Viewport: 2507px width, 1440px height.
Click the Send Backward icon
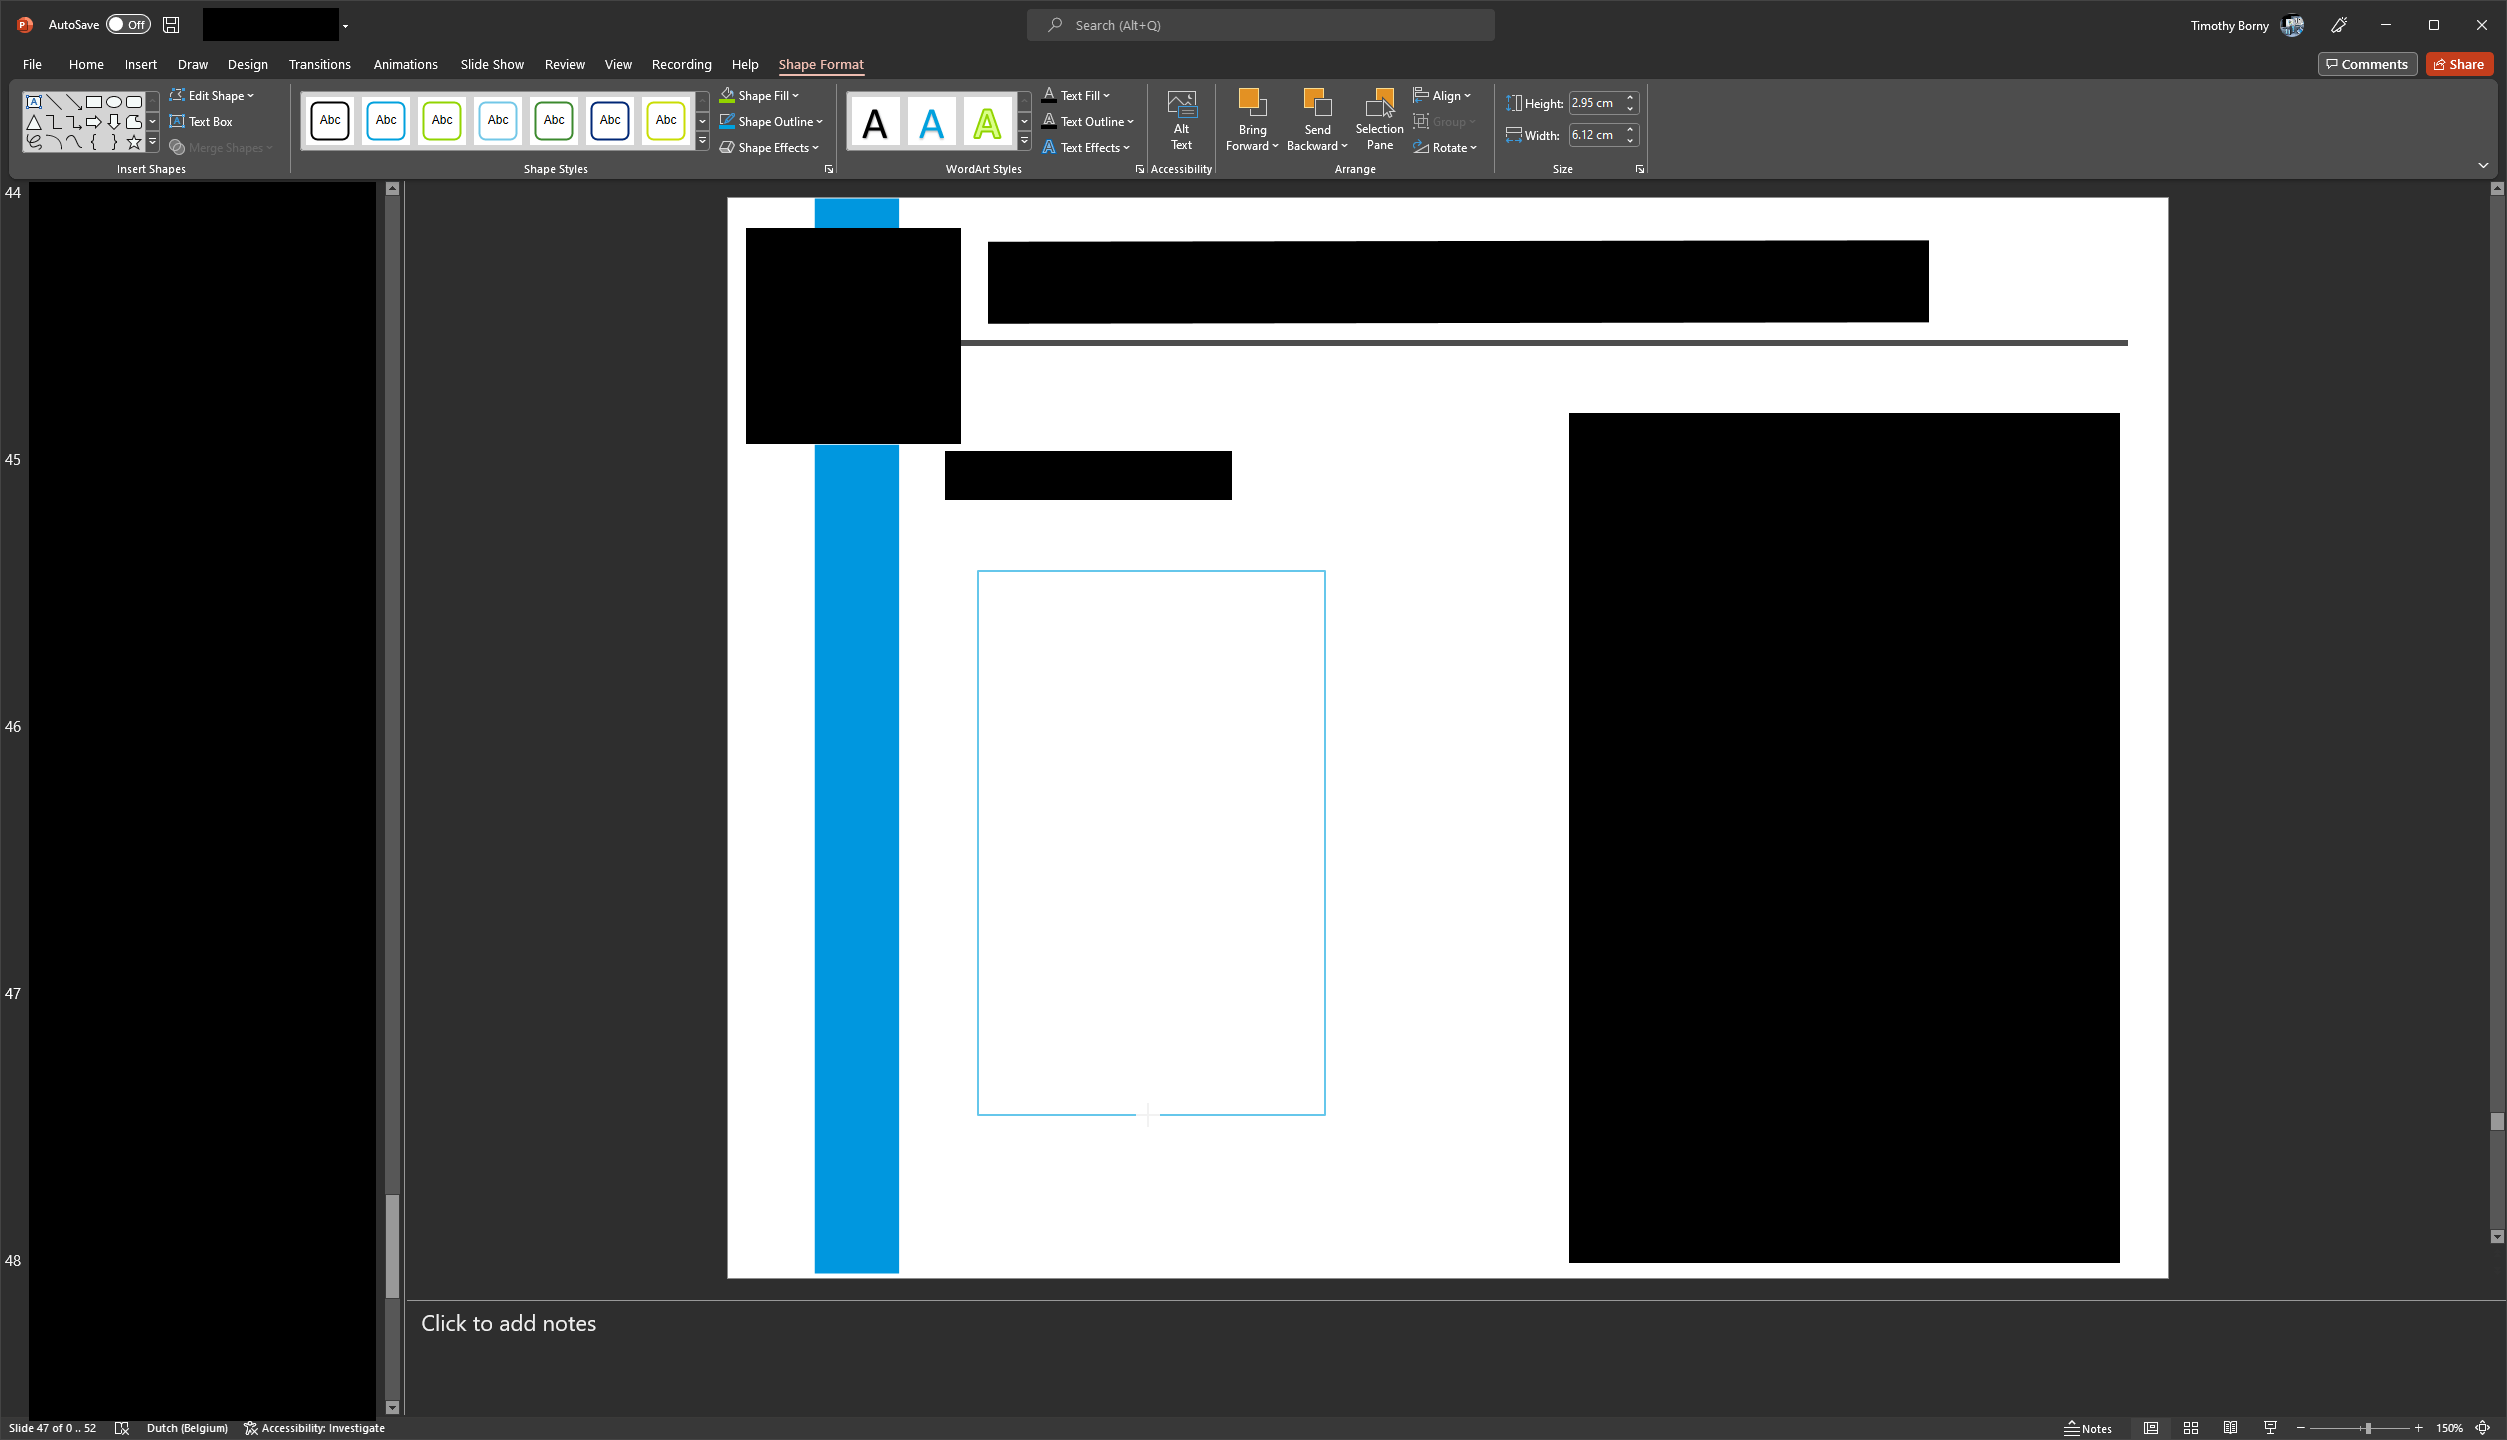click(x=1317, y=103)
